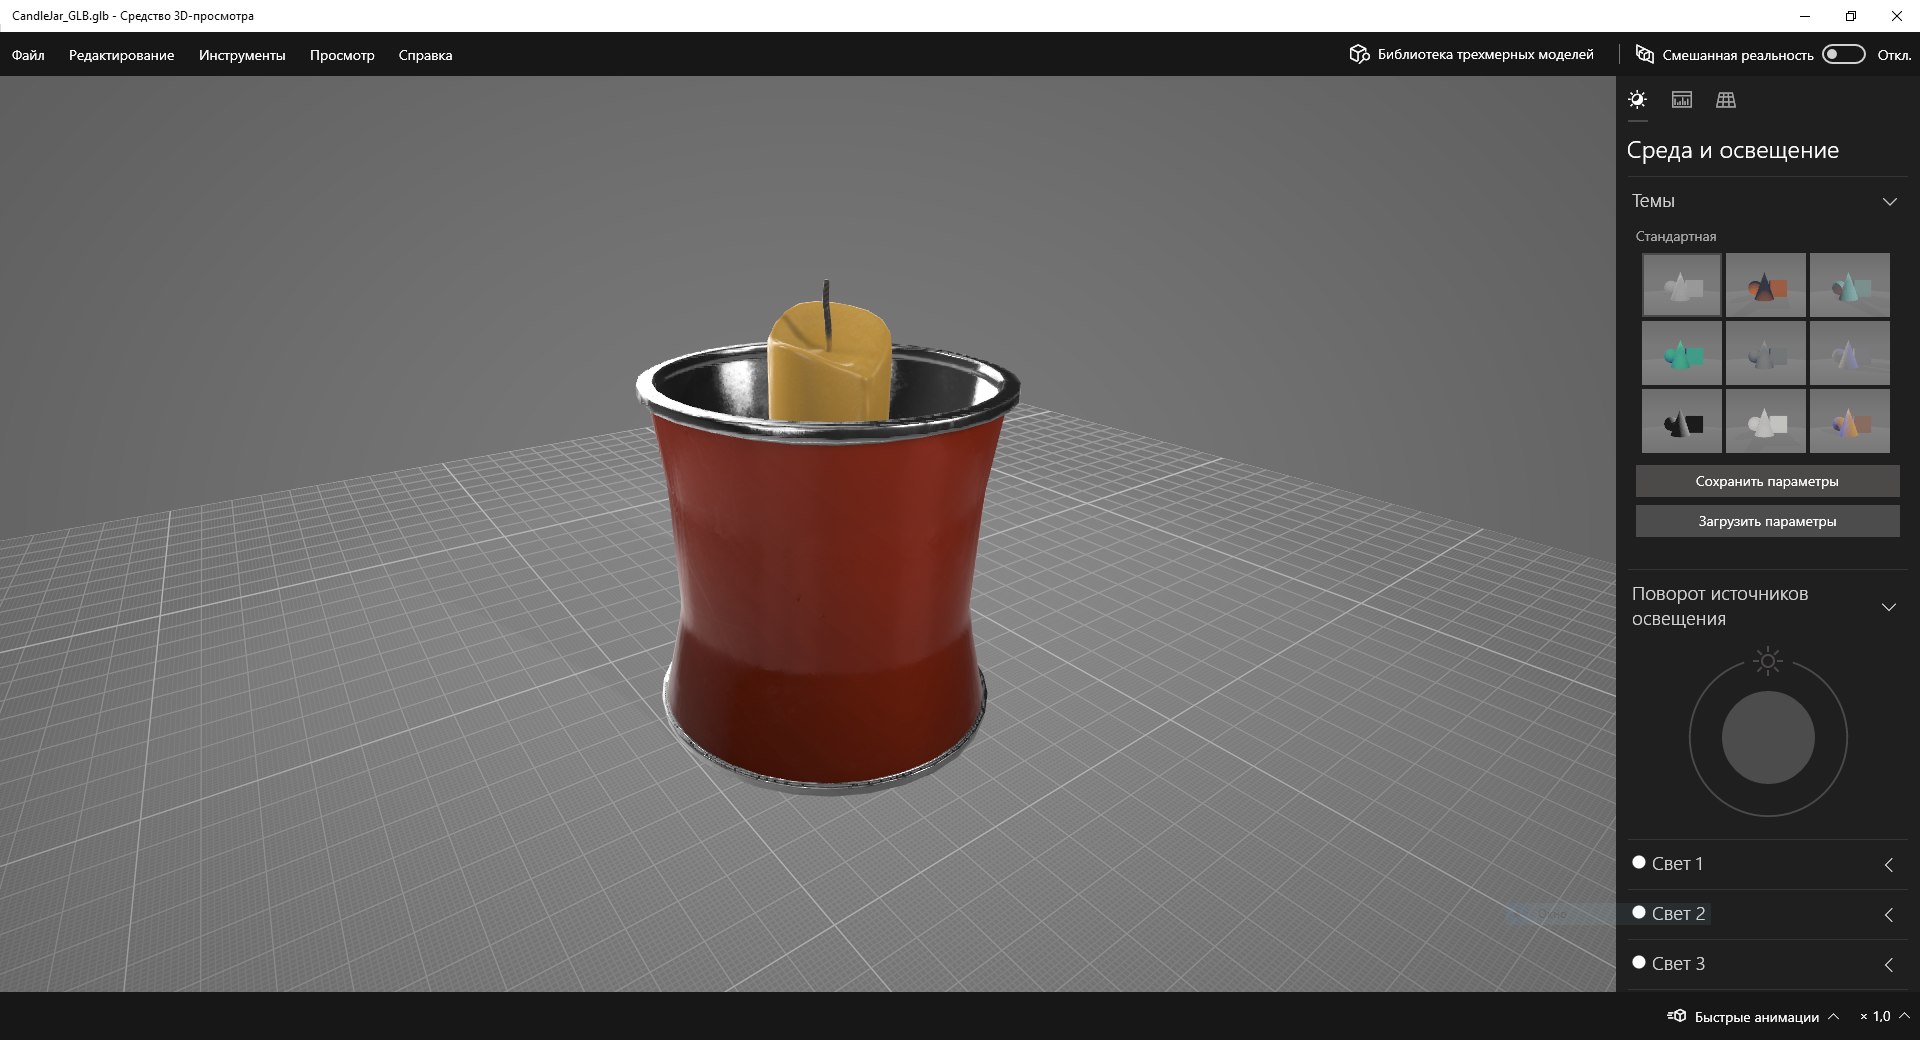This screenshot has height=1040, width=1920.
Task: Open the Быстрые анимации dropdown arrow
Action: point(1833,1016)
